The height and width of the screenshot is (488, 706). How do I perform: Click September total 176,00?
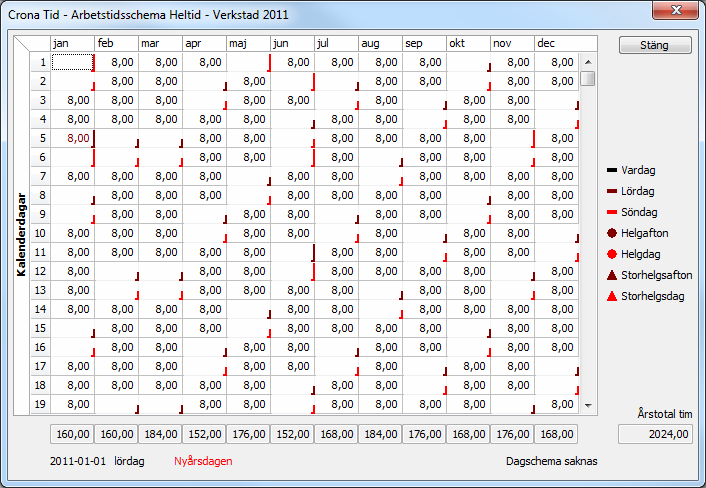pos(425,434)
